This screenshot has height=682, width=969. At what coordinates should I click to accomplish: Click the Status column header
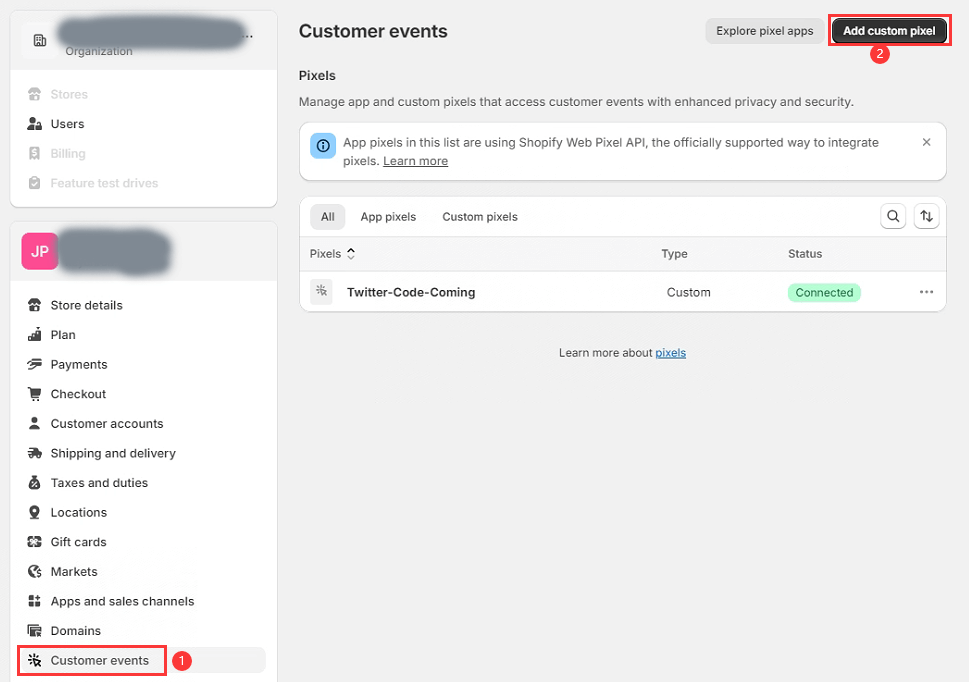pos(805,254)
